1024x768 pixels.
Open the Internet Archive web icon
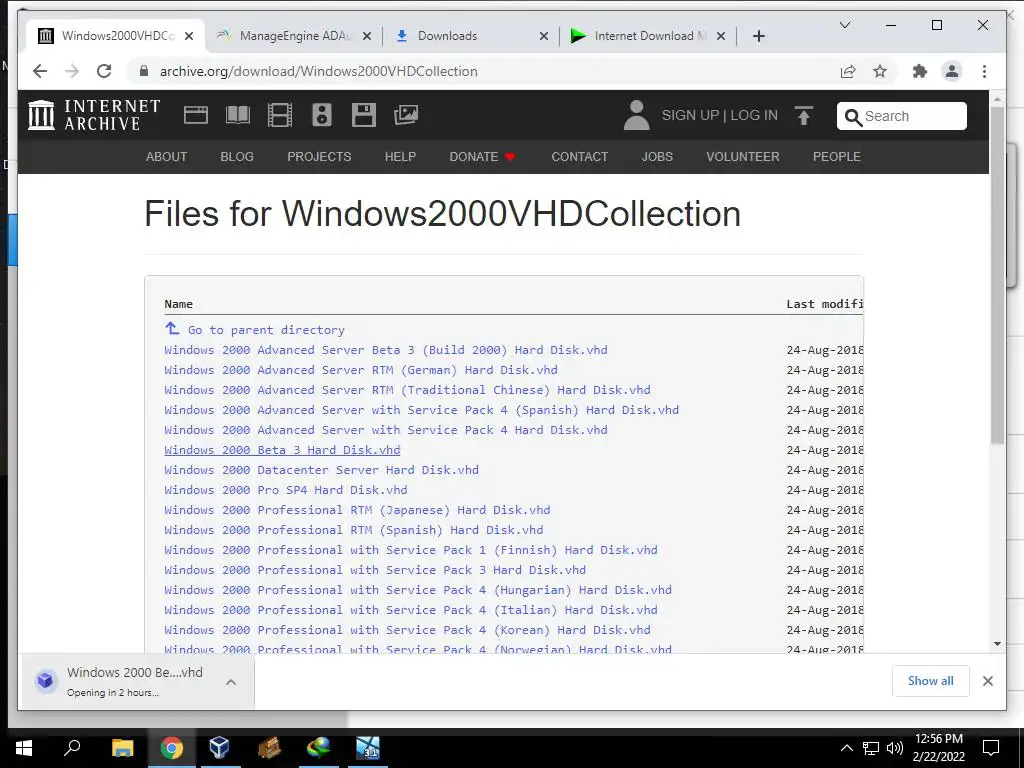tap(195, 115)
